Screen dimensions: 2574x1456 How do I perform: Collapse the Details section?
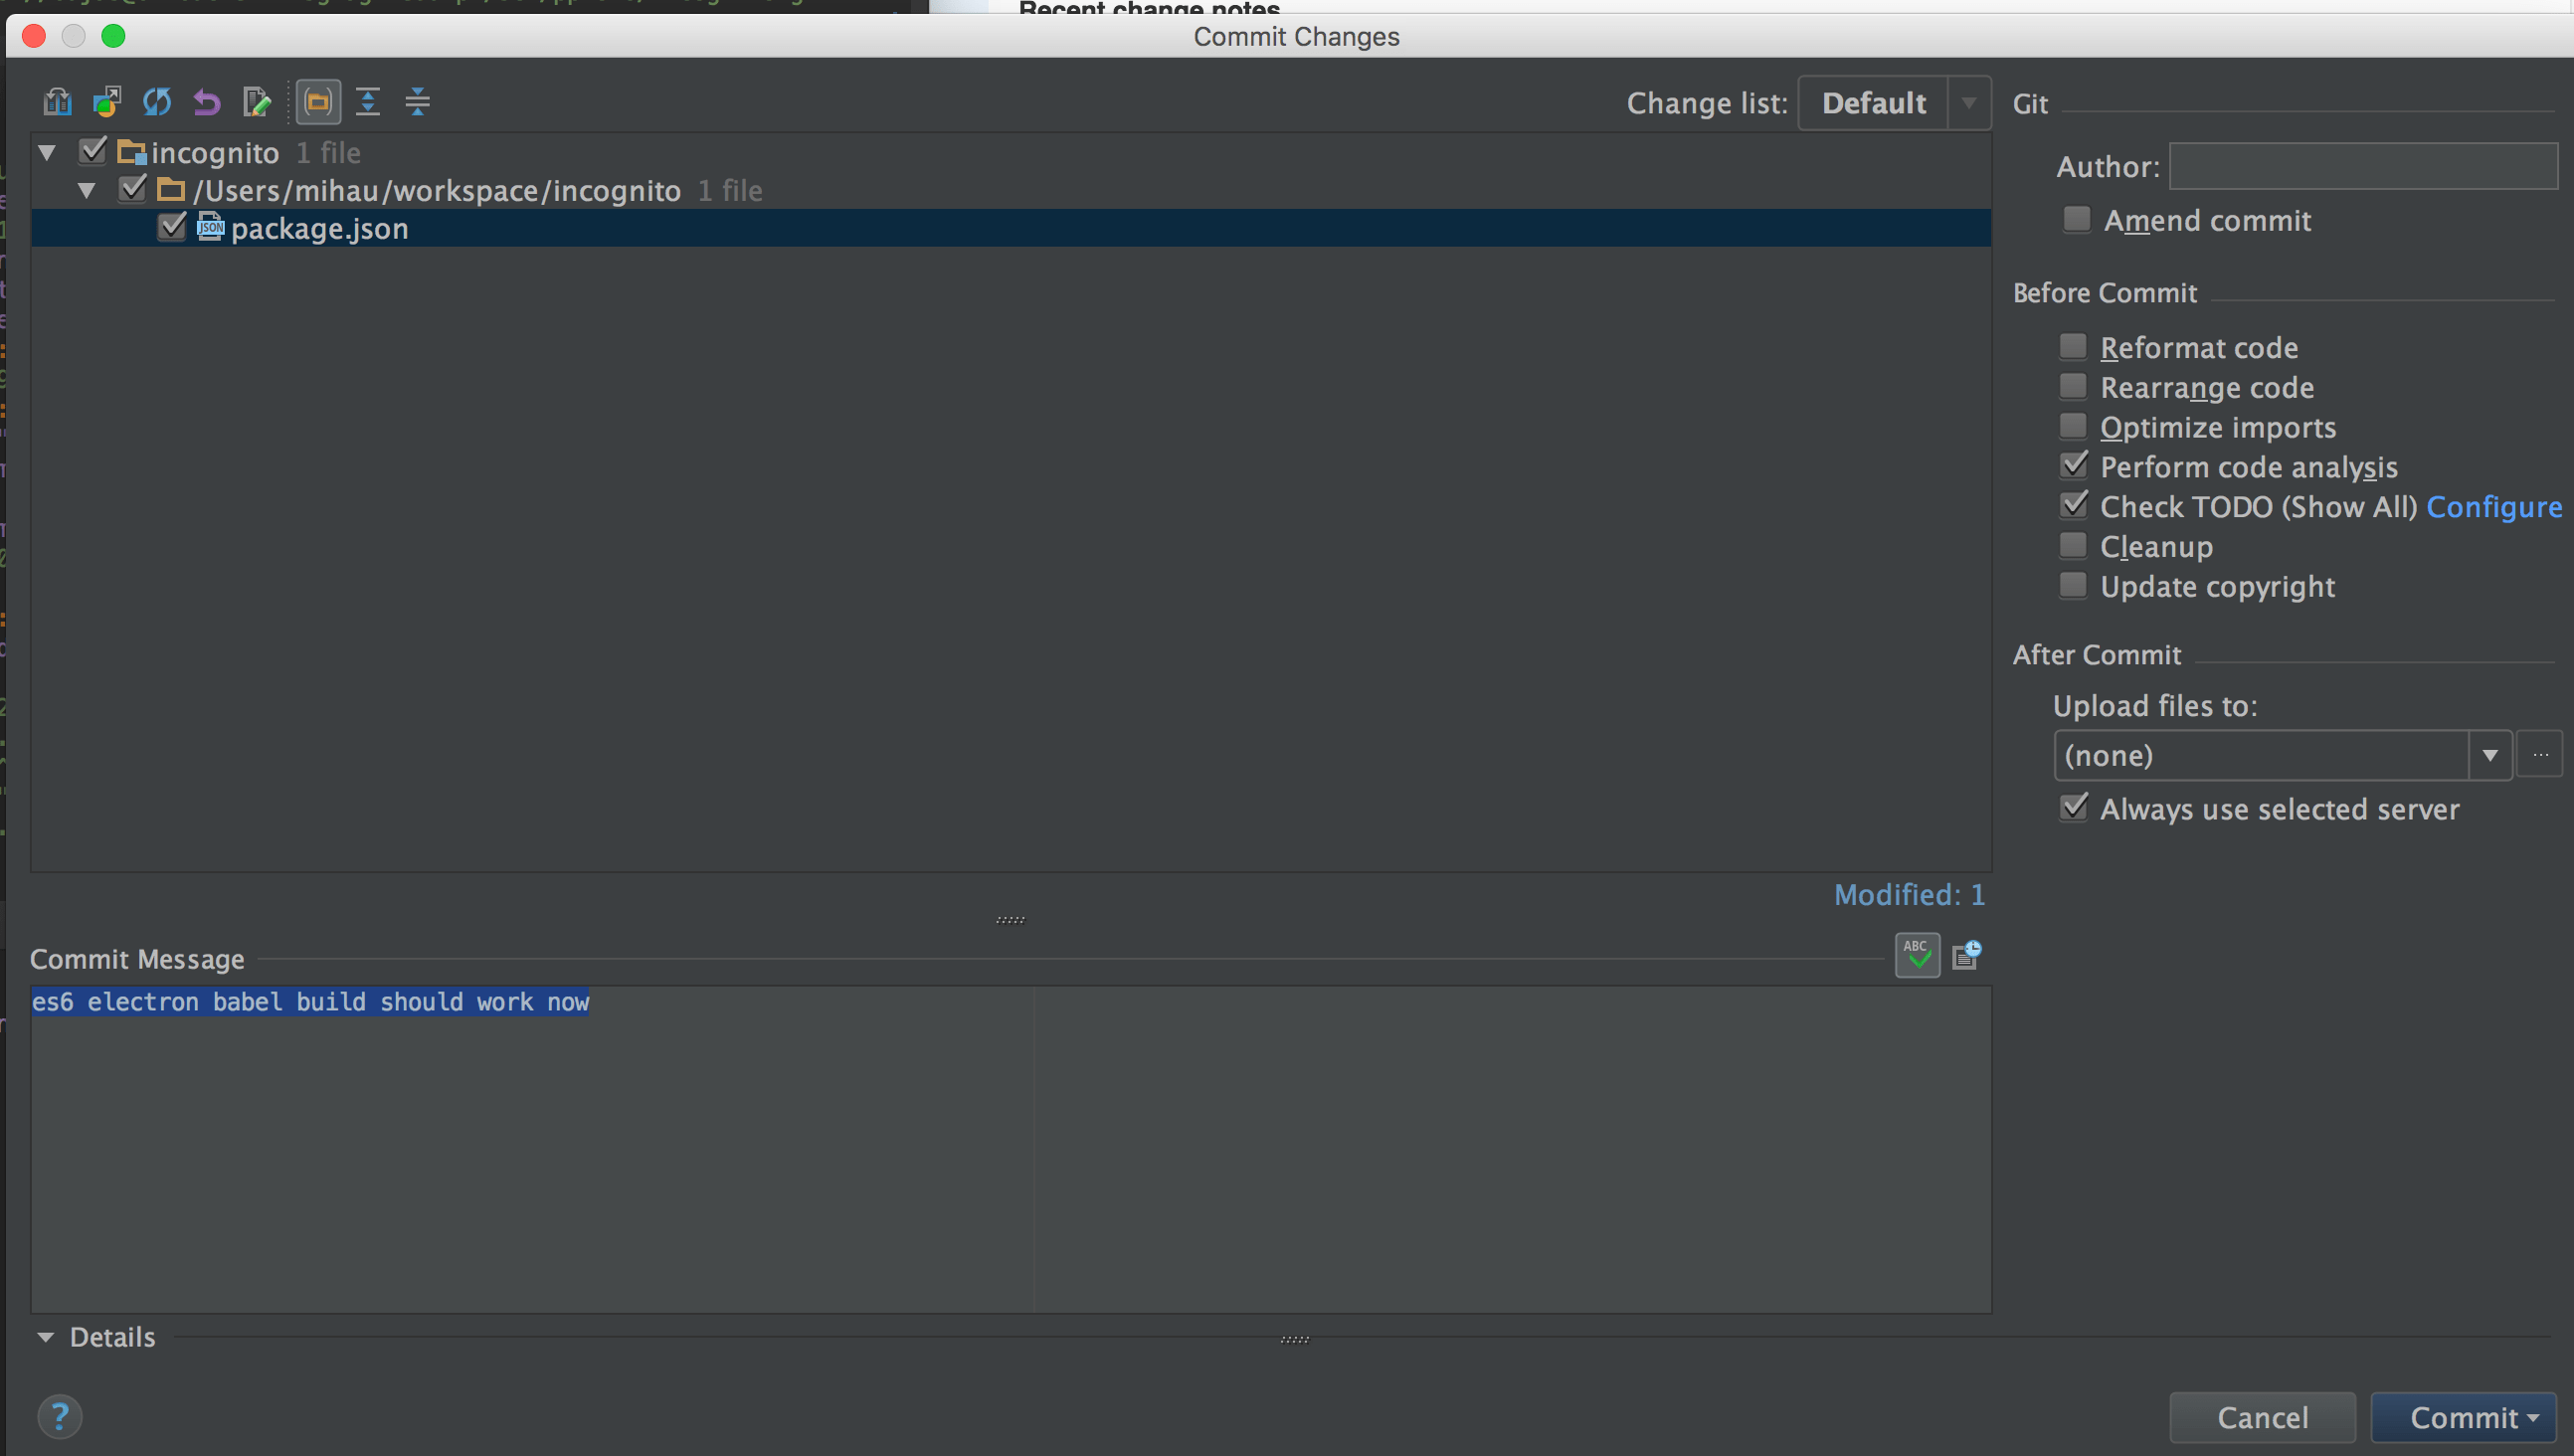[46, 1336]
